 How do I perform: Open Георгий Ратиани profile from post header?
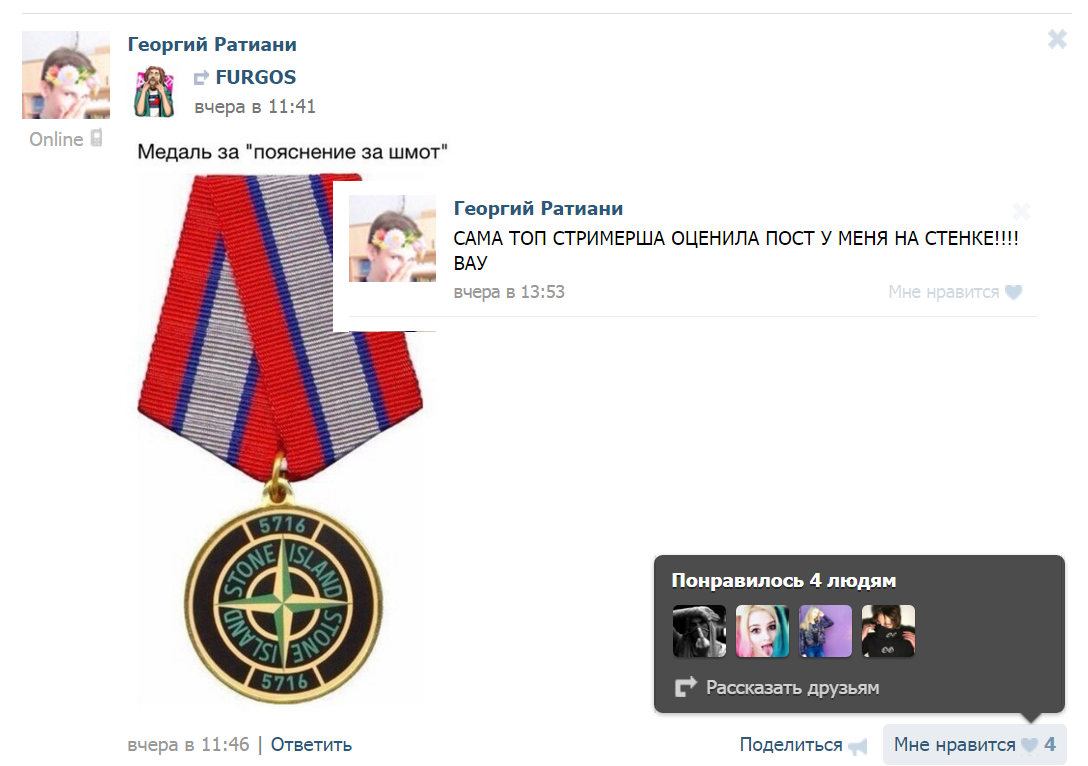tap(212, 44)
